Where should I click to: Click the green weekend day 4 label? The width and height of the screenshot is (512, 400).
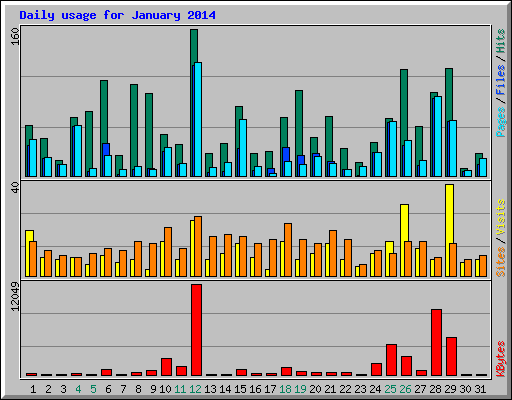coord(79,389)
